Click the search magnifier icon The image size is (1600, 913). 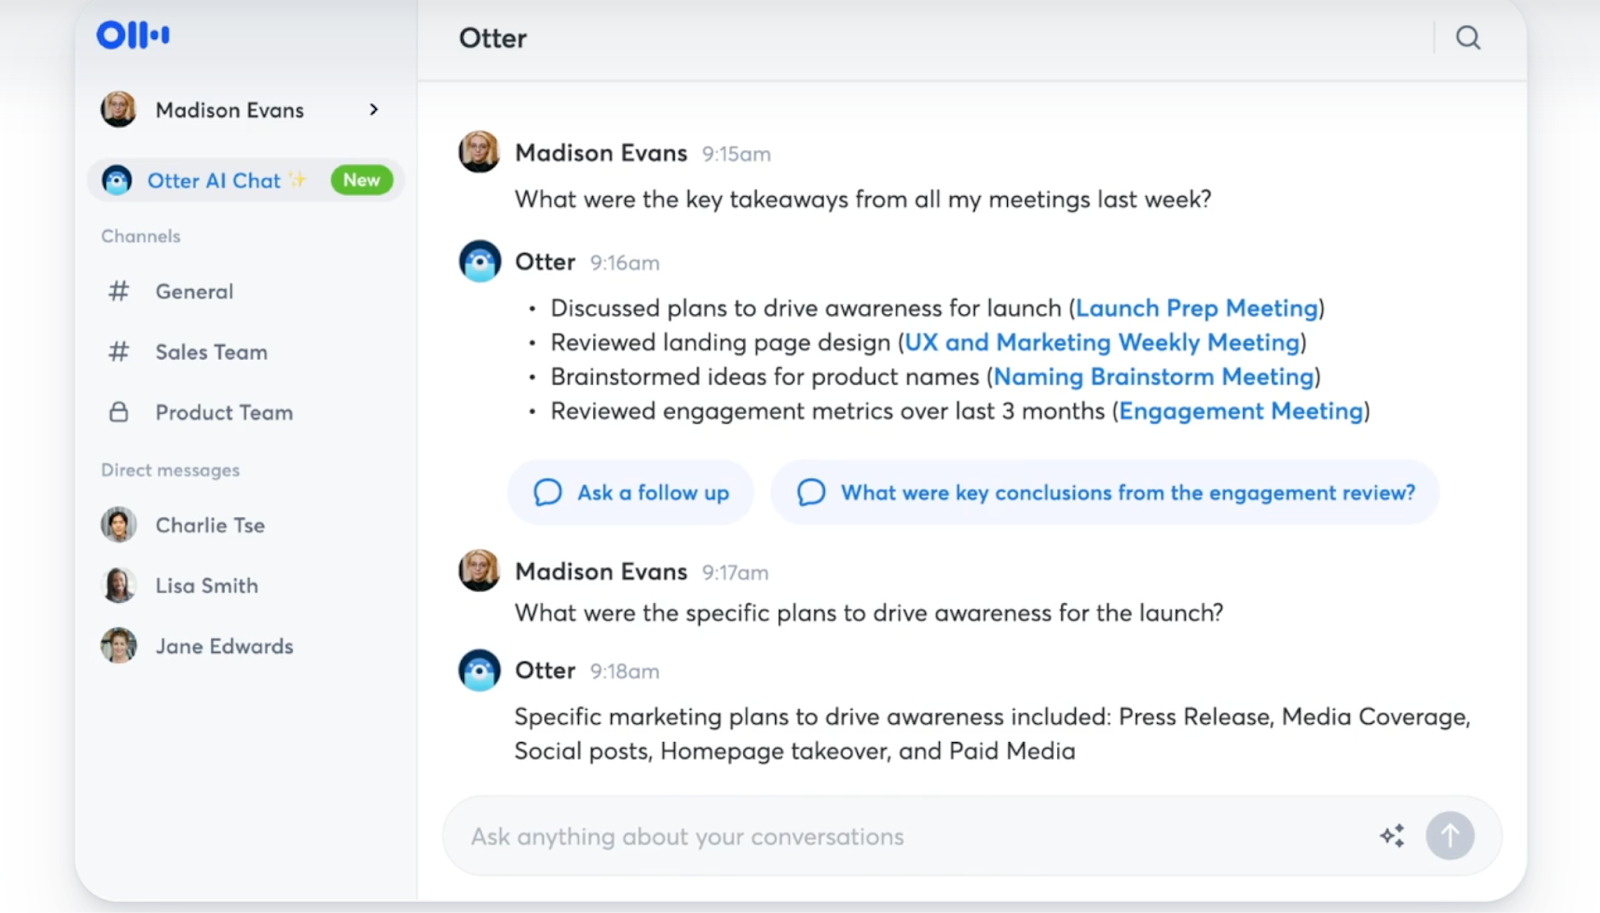click(1467, 38)
